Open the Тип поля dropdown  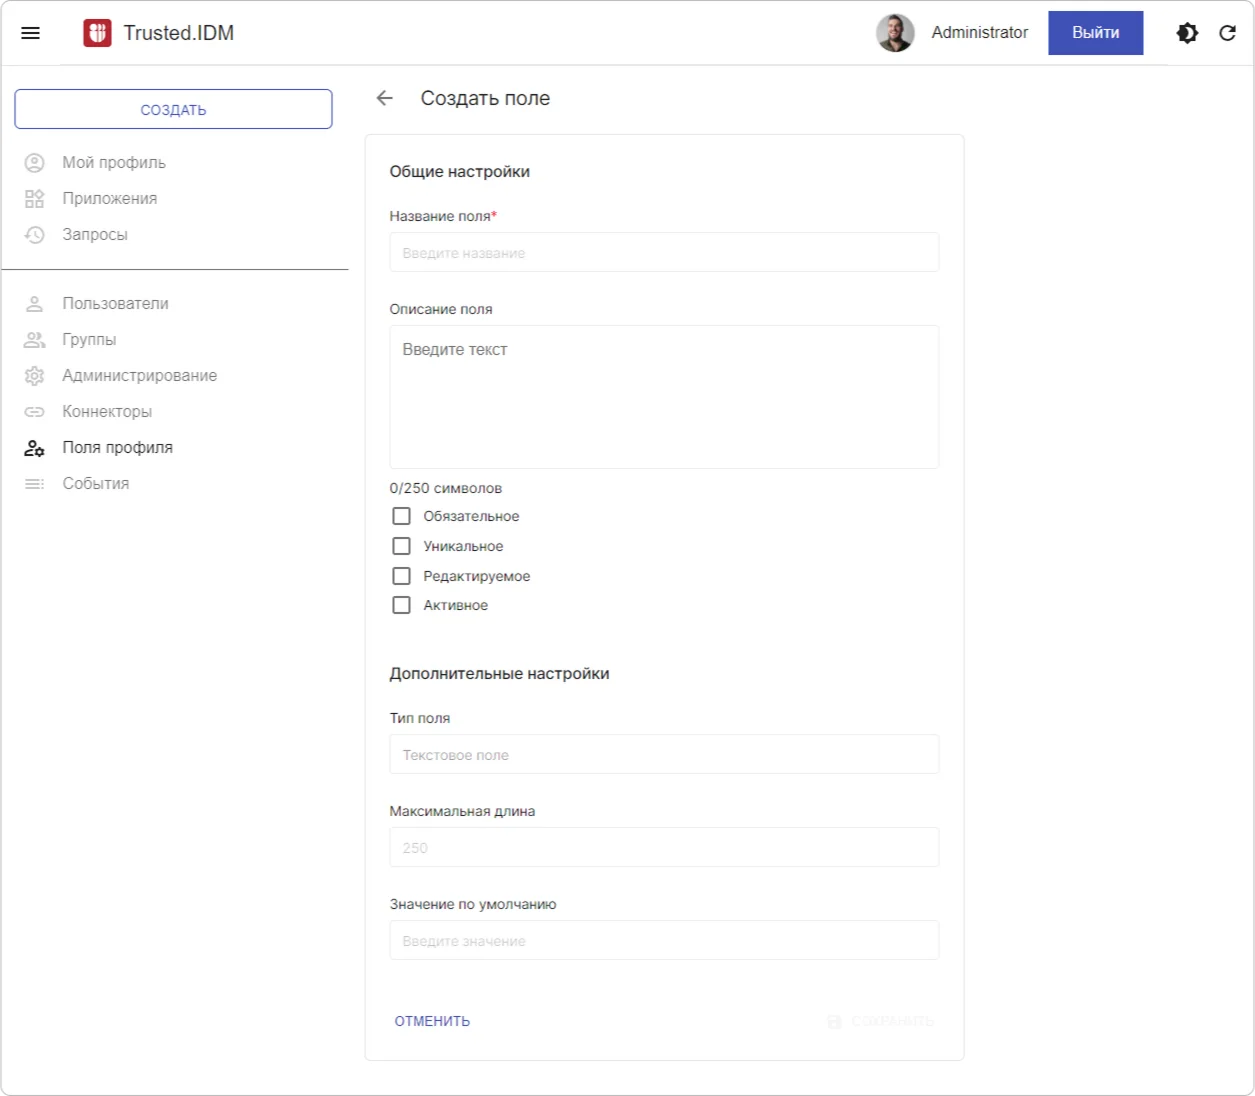[x=664, y=755]
